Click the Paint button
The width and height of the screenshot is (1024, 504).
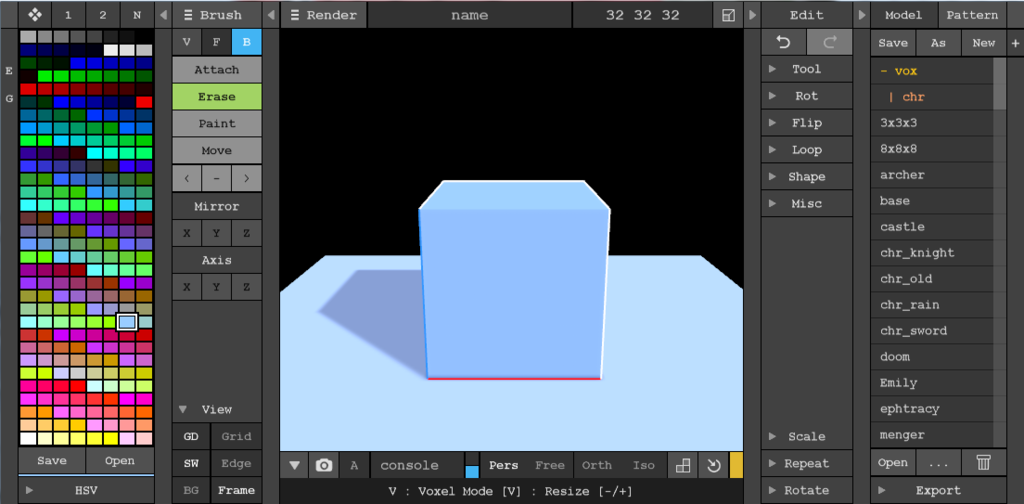tap(217, 123)
